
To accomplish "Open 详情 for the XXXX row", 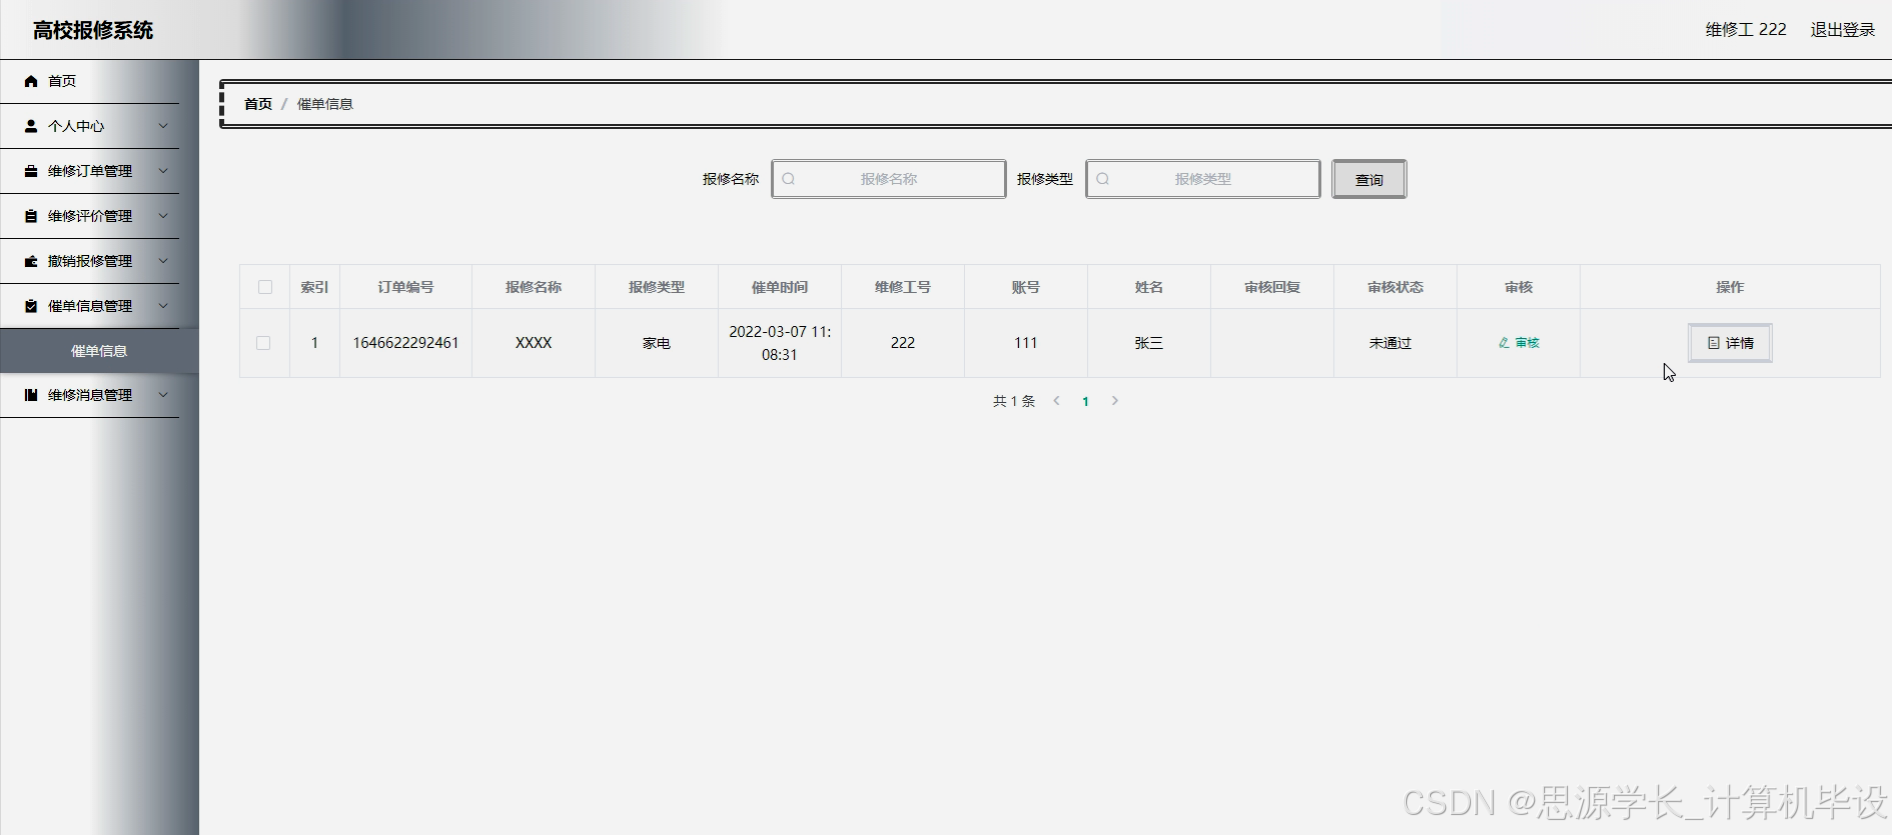I will 1730,343.
